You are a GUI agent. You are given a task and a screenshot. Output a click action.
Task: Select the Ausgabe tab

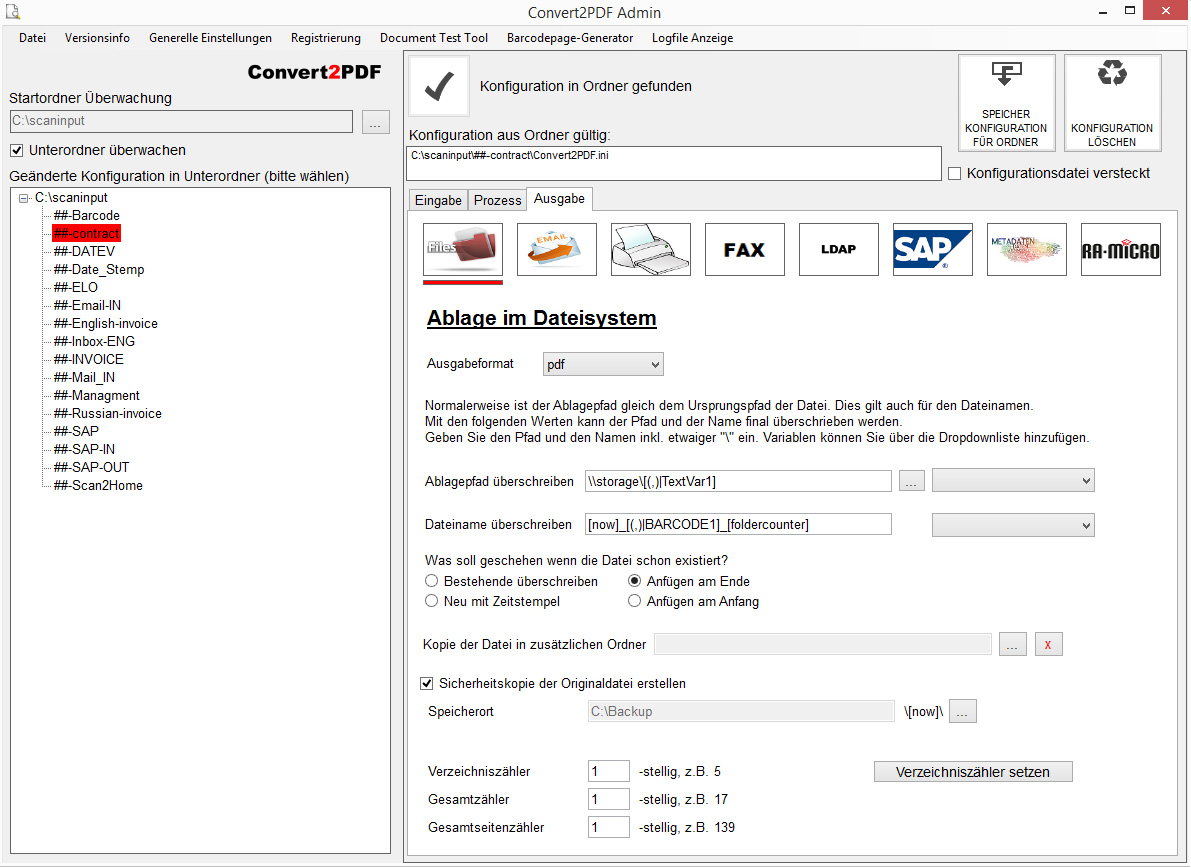pyautogui.click(x=559, y=198)
